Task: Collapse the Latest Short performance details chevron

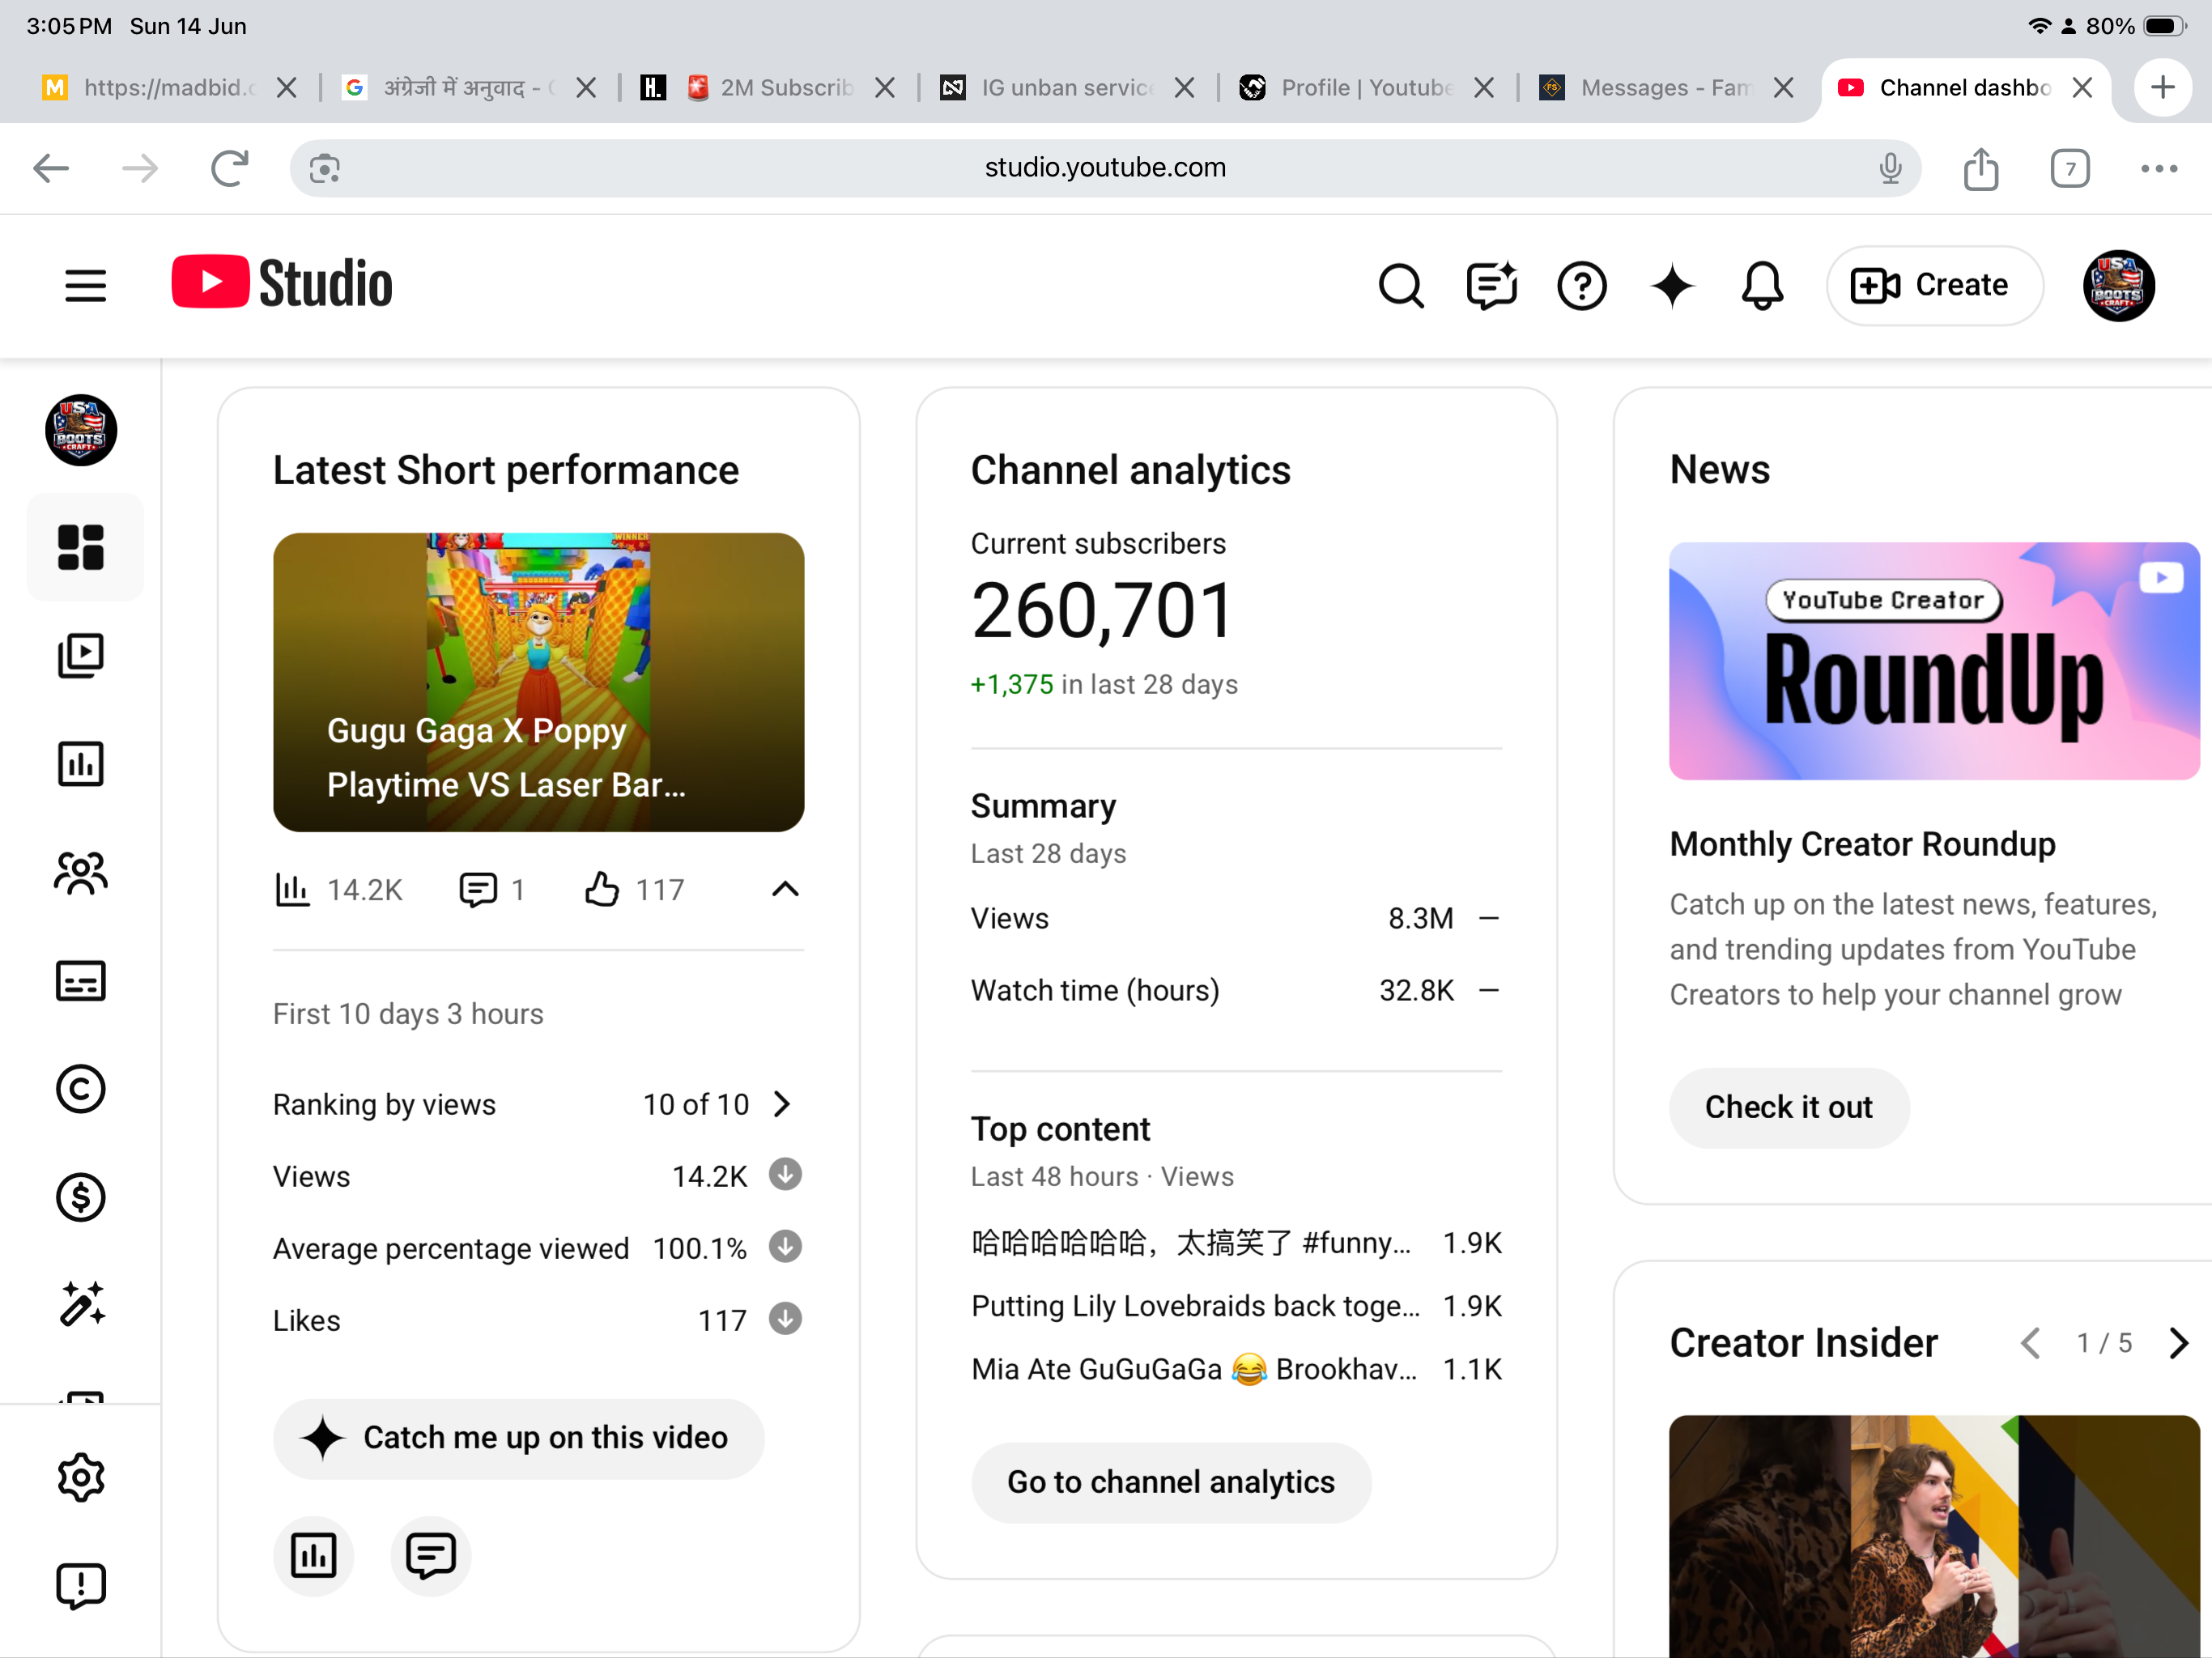Action: tap(785, 889)
